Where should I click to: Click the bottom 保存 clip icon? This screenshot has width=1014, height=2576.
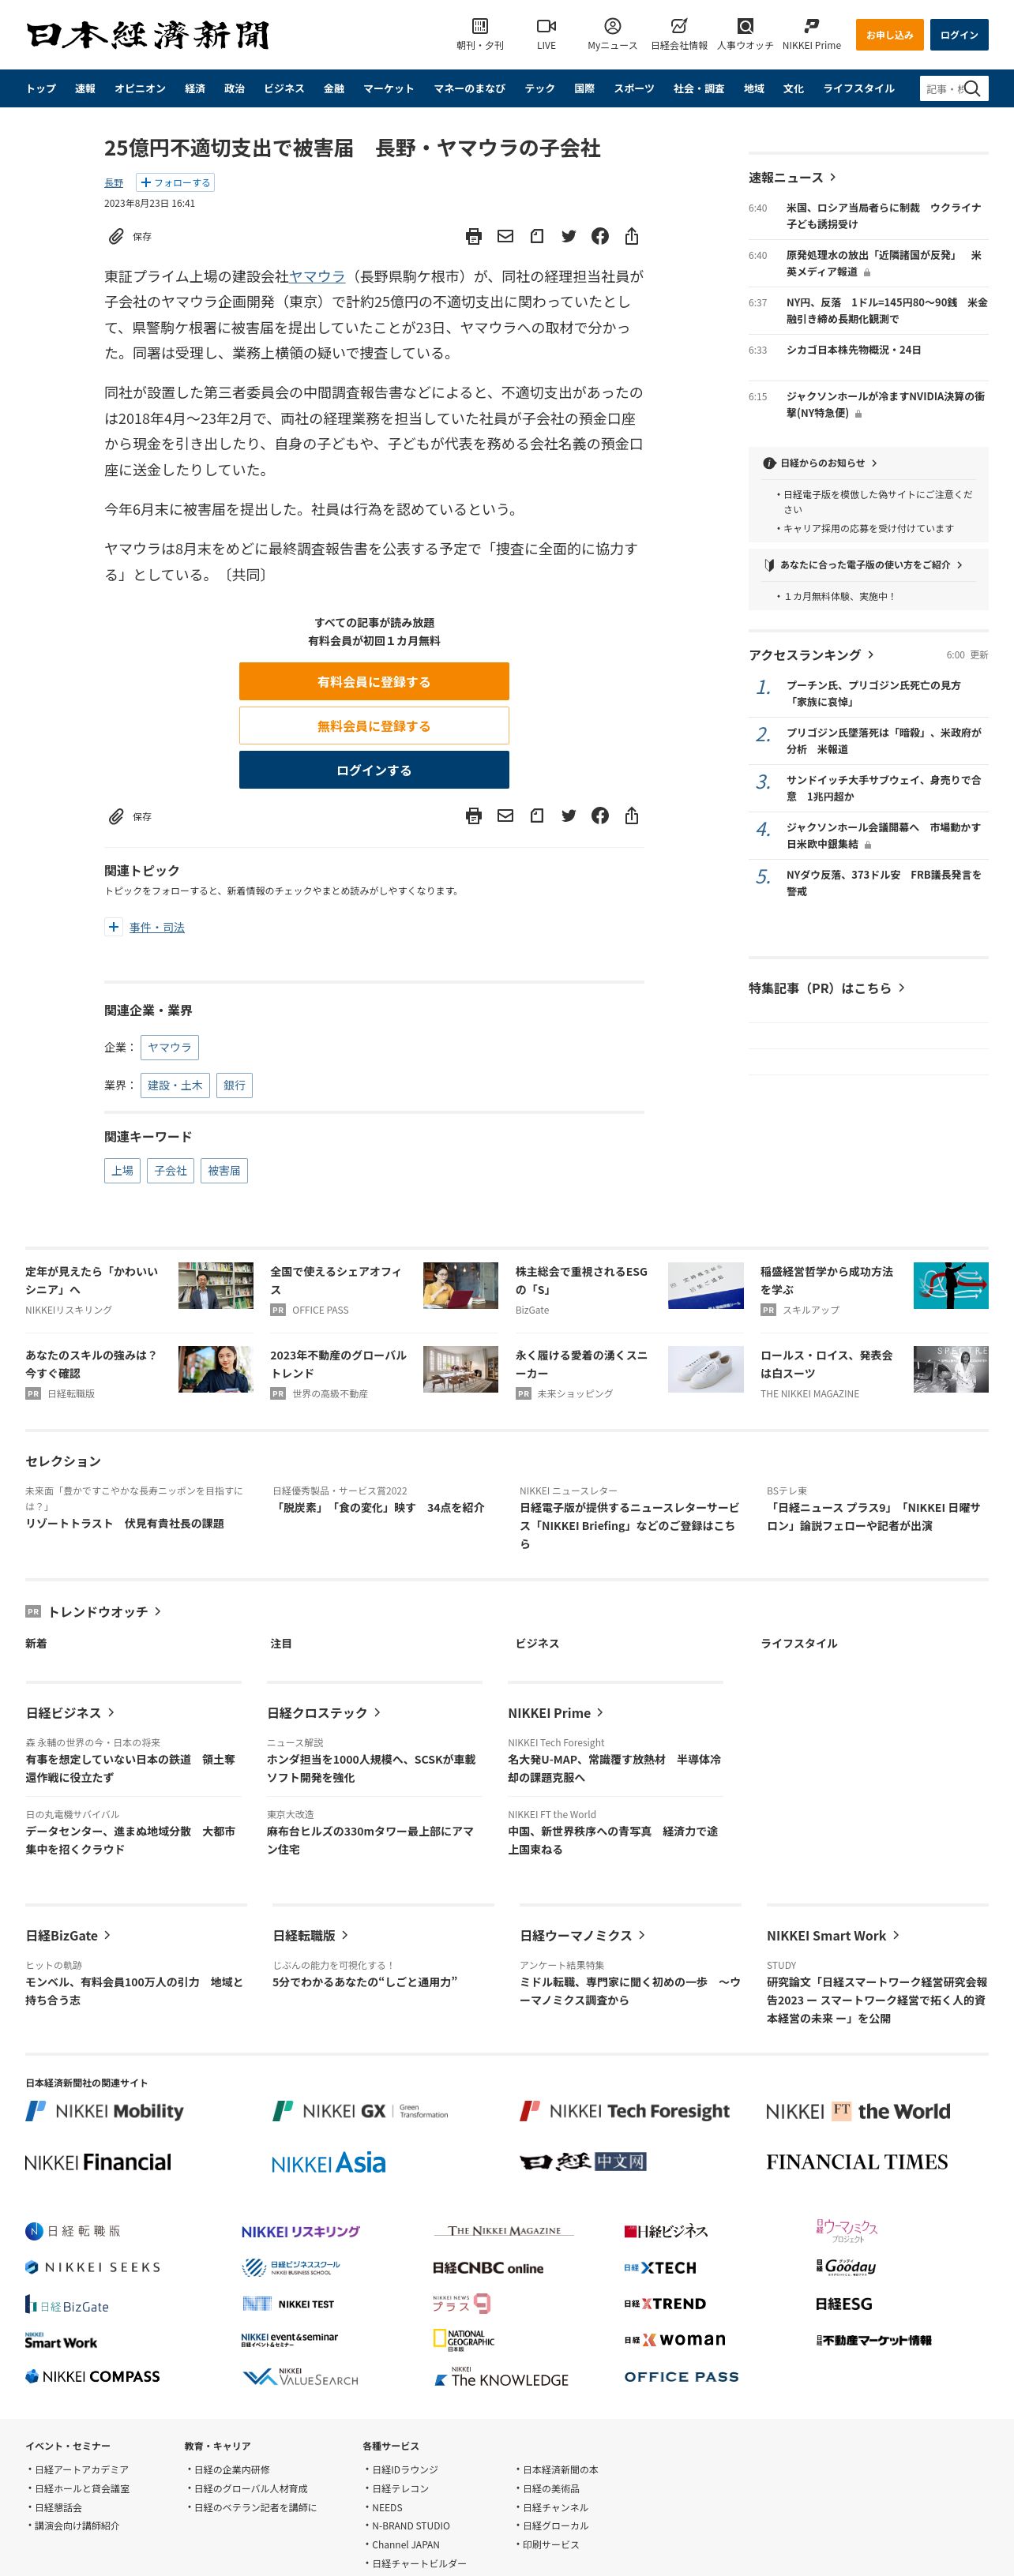point(116,816)
